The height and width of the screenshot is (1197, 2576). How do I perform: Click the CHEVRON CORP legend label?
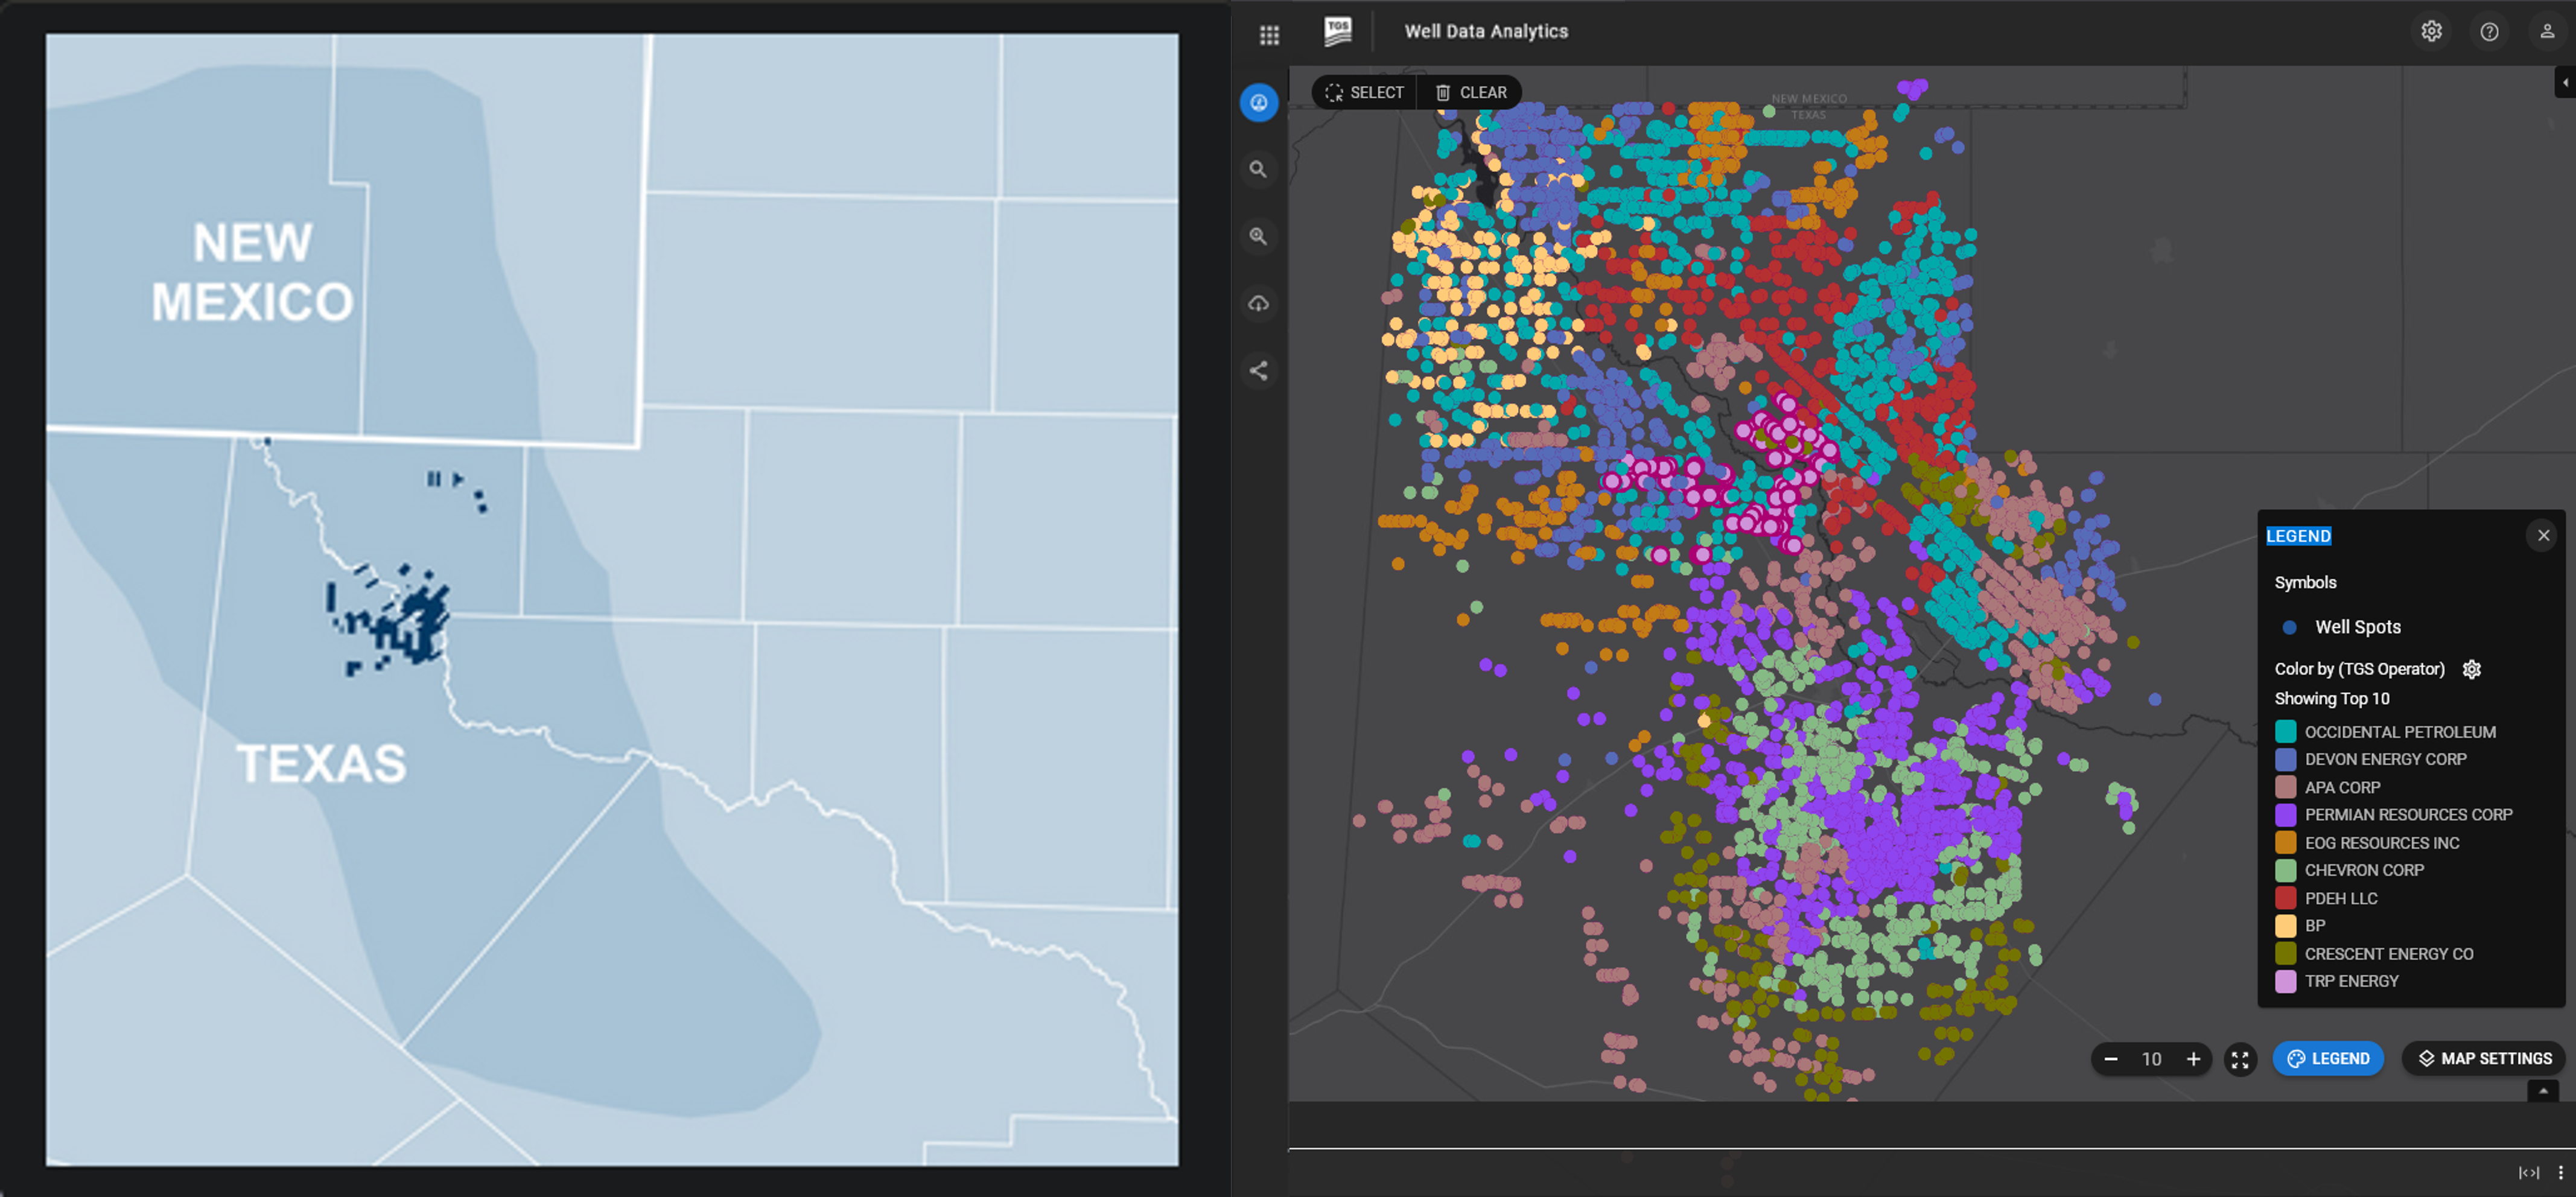click(2364, 871)
